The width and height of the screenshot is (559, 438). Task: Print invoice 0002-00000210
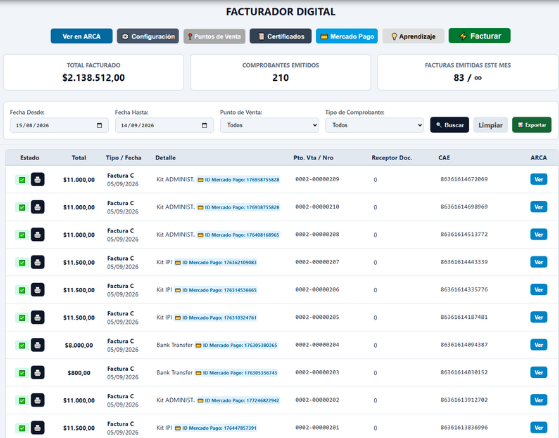coord(37,207)
